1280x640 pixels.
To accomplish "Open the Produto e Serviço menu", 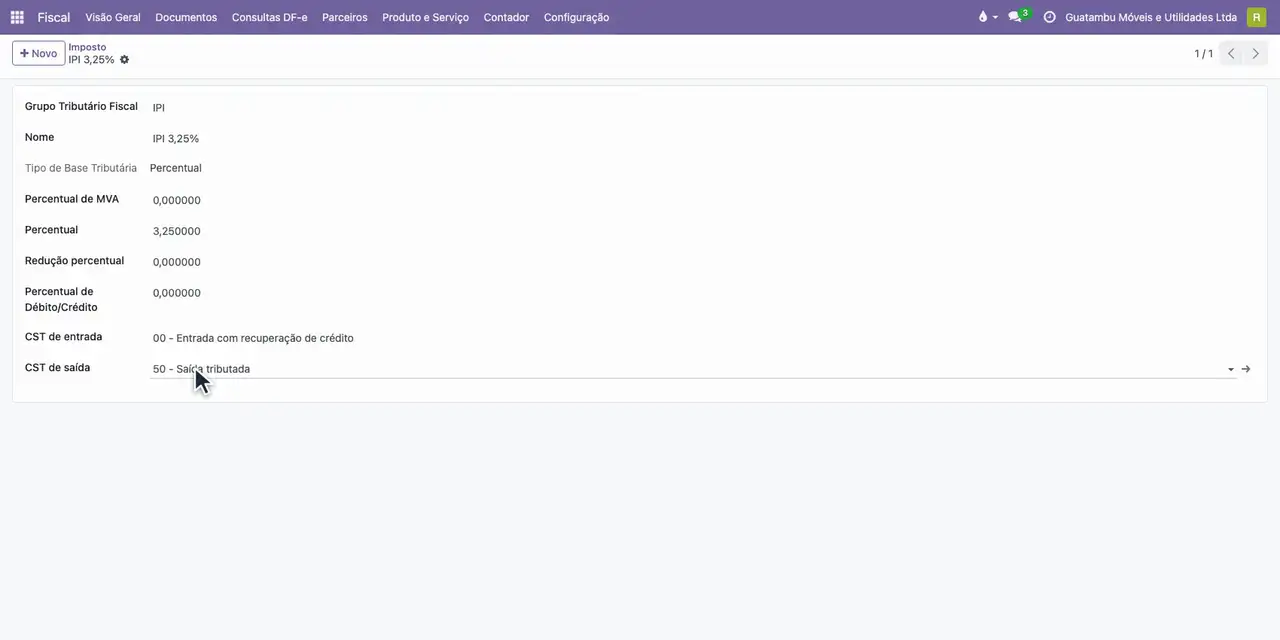I will tap(425, 17).
